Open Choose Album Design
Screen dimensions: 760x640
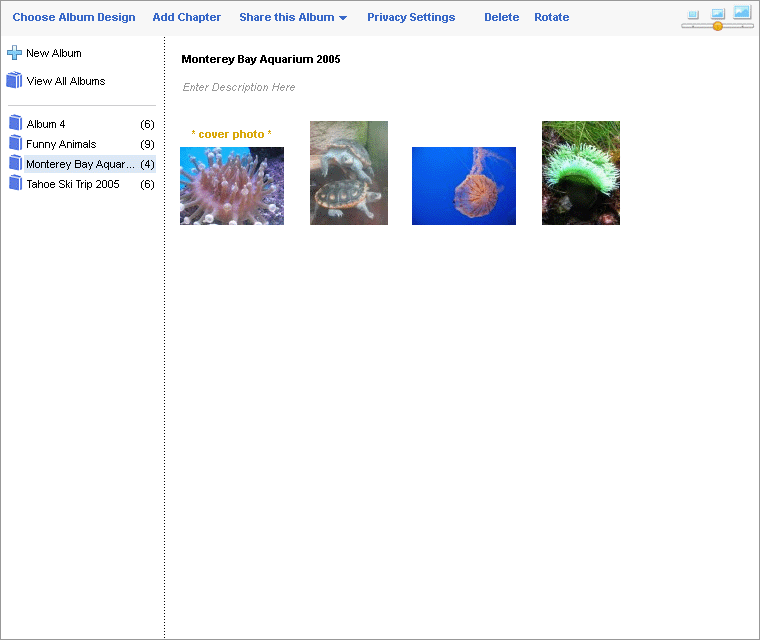[74, 17]
